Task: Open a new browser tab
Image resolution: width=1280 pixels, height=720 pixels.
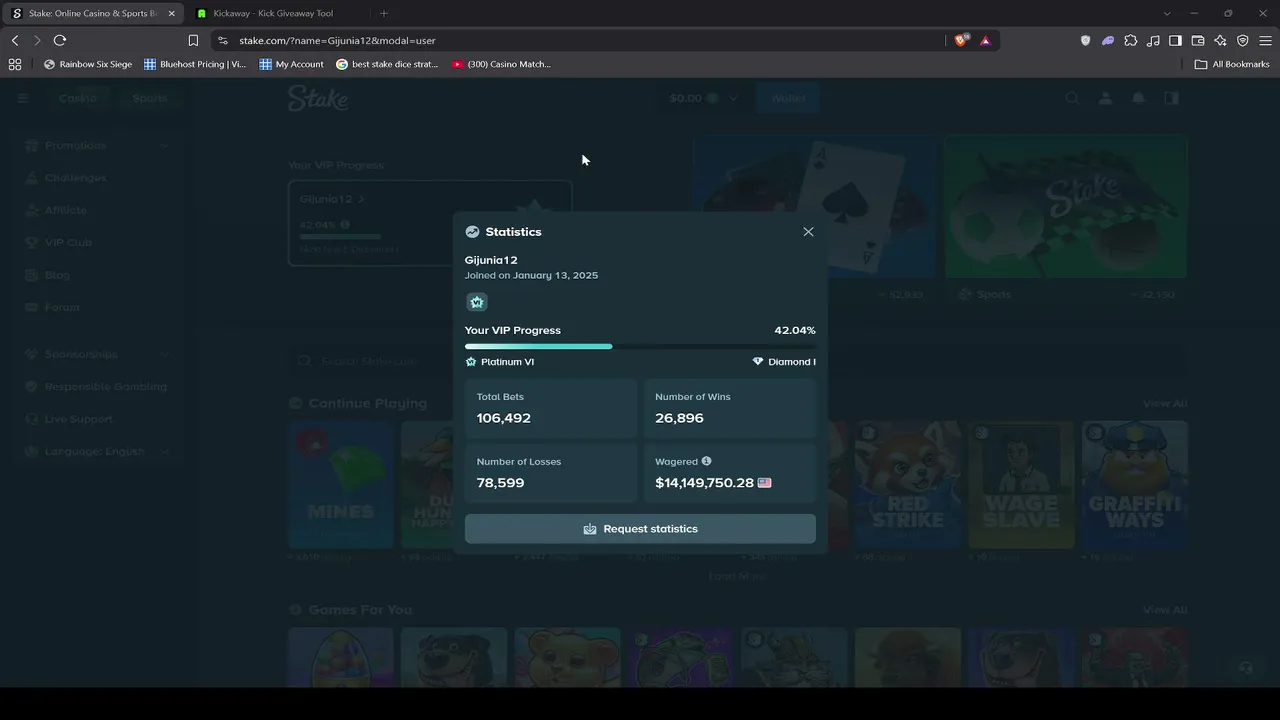Action: 384,13
